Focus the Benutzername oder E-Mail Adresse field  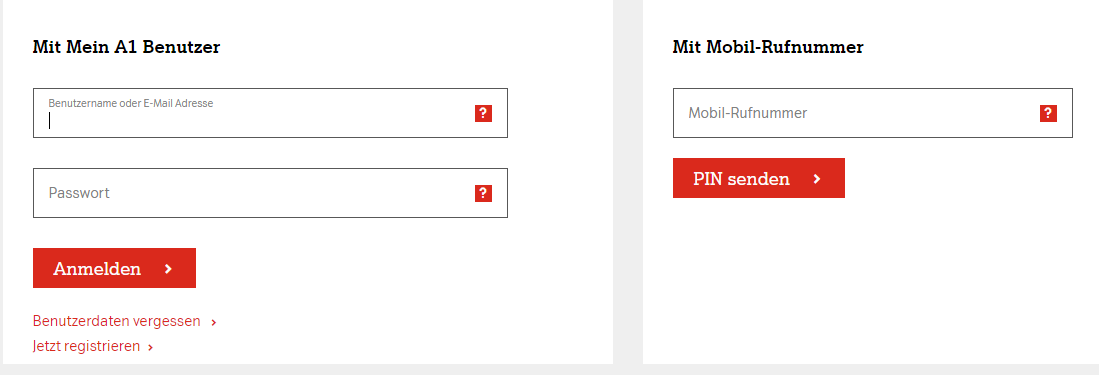[x=270, y=113]
